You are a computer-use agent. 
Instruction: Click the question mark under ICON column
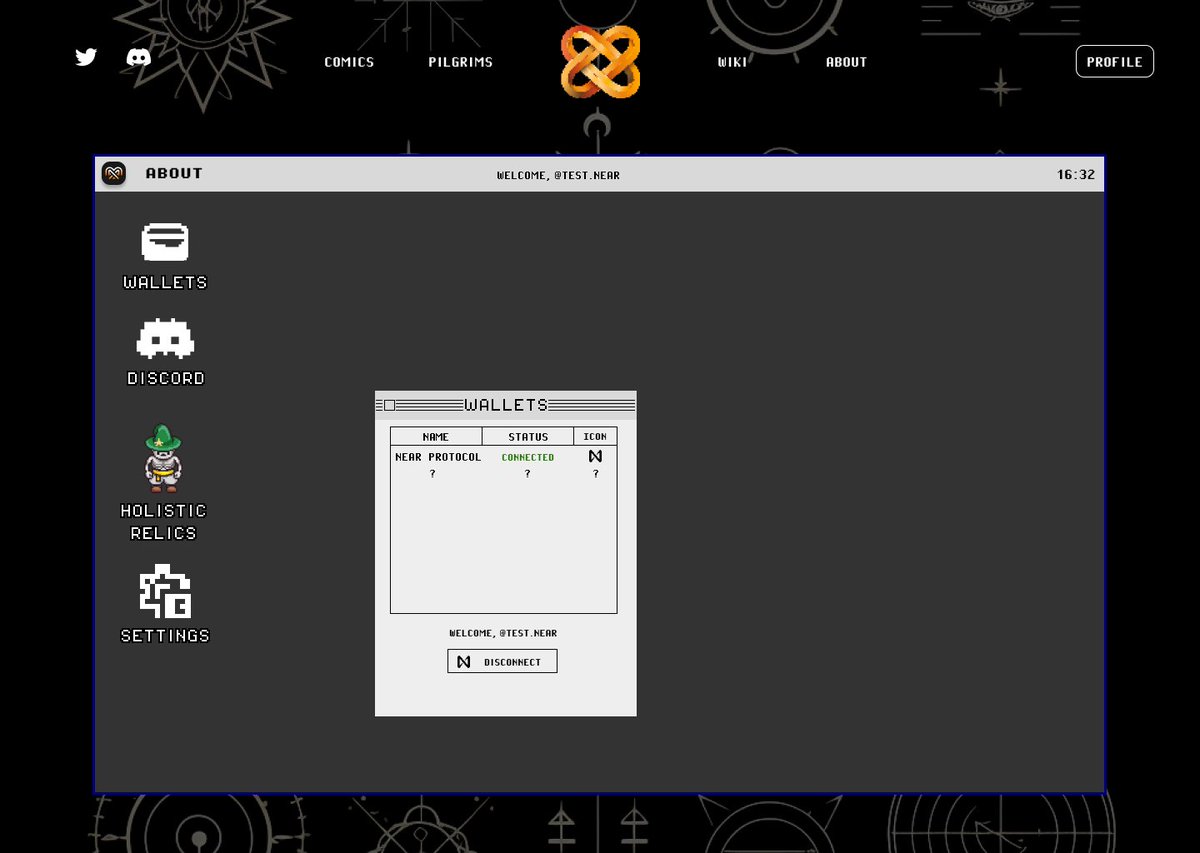click(595, 474)
